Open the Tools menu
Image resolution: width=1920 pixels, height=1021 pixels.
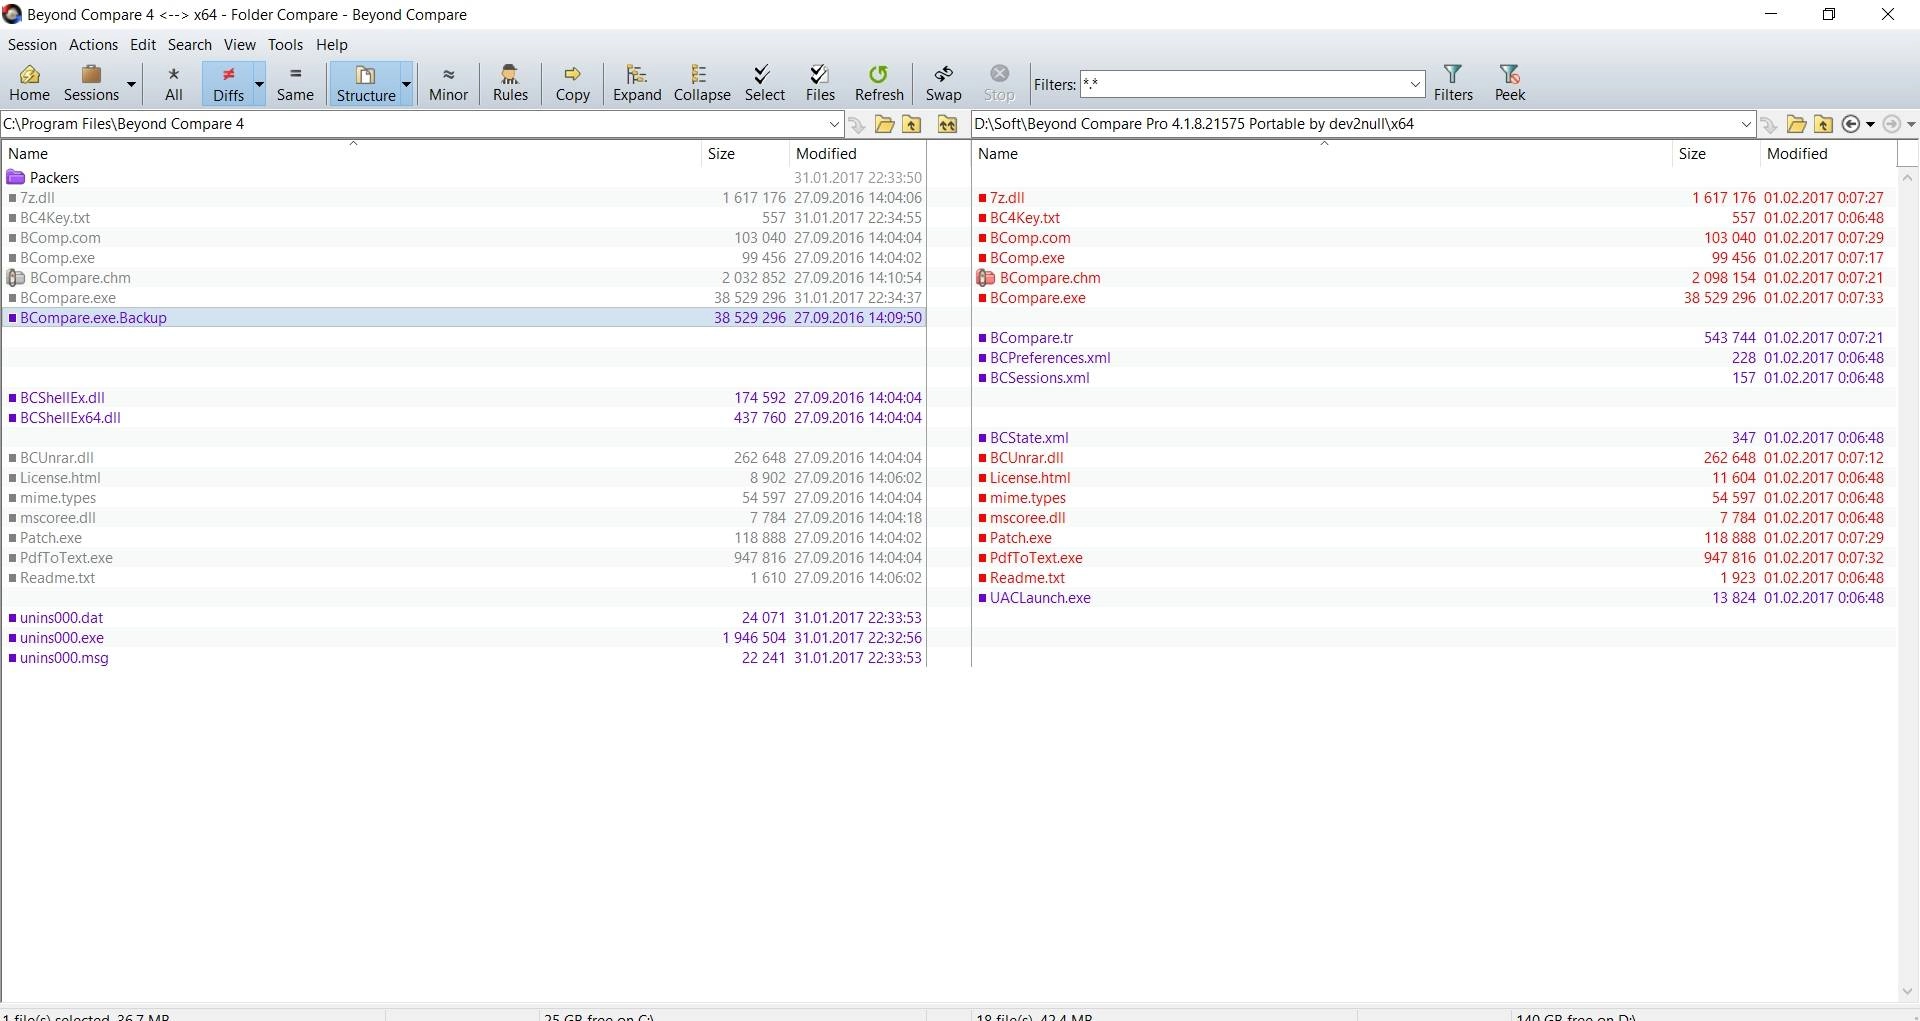(285, 45)
